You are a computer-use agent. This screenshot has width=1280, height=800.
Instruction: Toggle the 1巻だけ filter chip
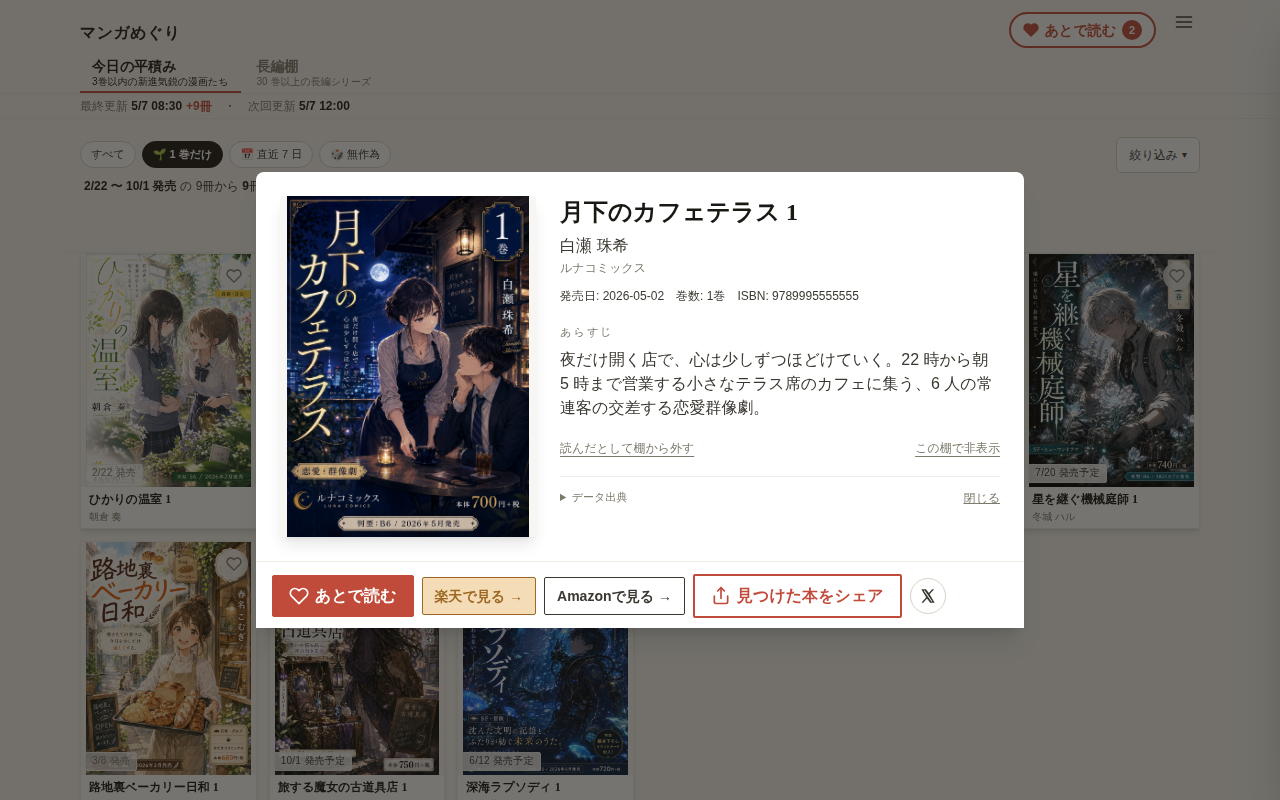pos(182,154)
